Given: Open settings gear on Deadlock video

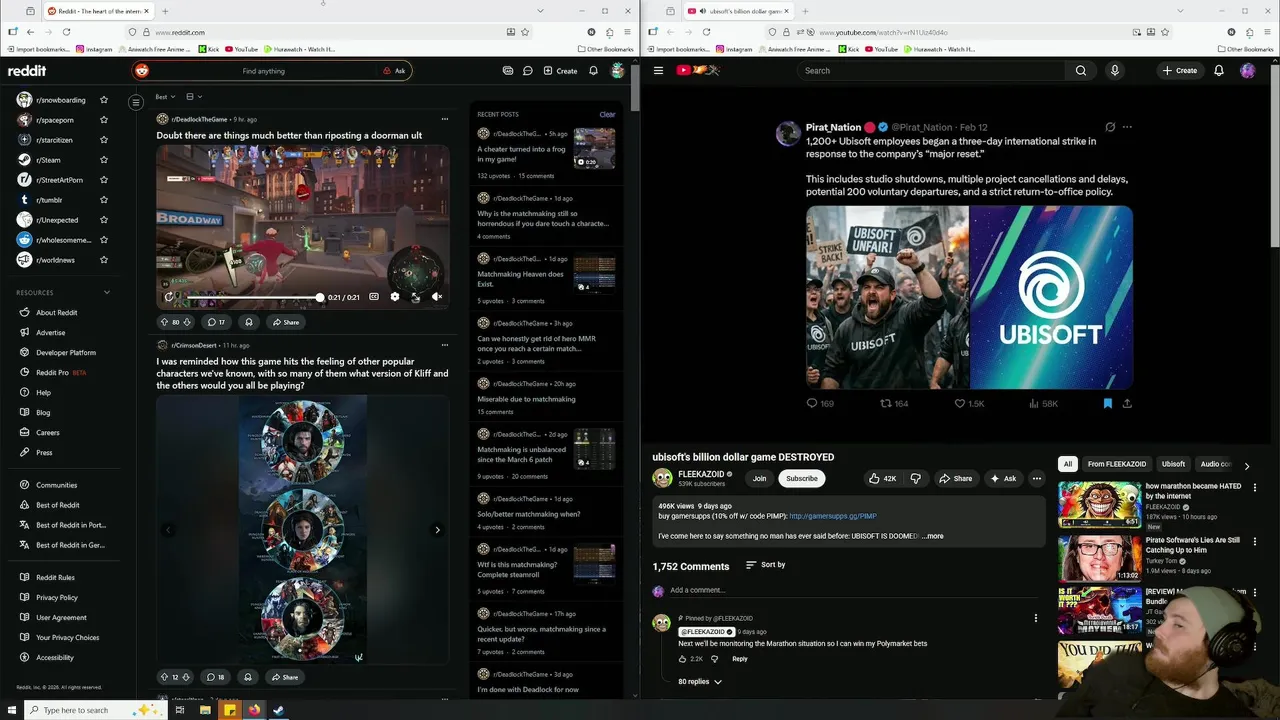Looking at the screenshot, I should pyautogui.click(x=394, y=297).
